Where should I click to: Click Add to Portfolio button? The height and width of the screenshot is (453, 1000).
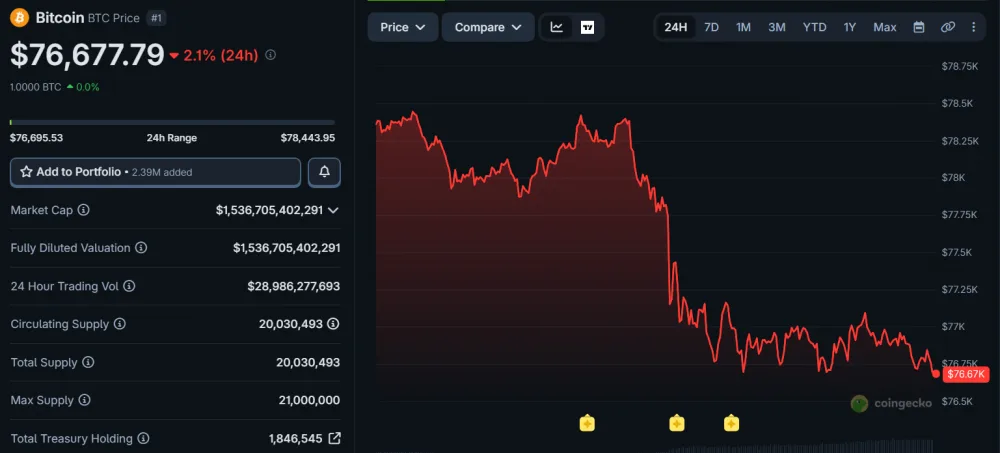pos(155,172)
